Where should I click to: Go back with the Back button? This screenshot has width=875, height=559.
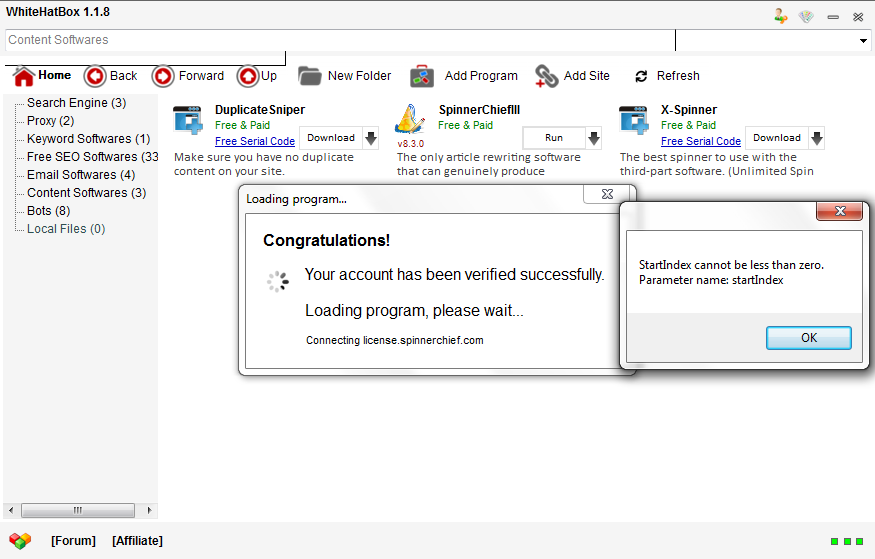95,76
